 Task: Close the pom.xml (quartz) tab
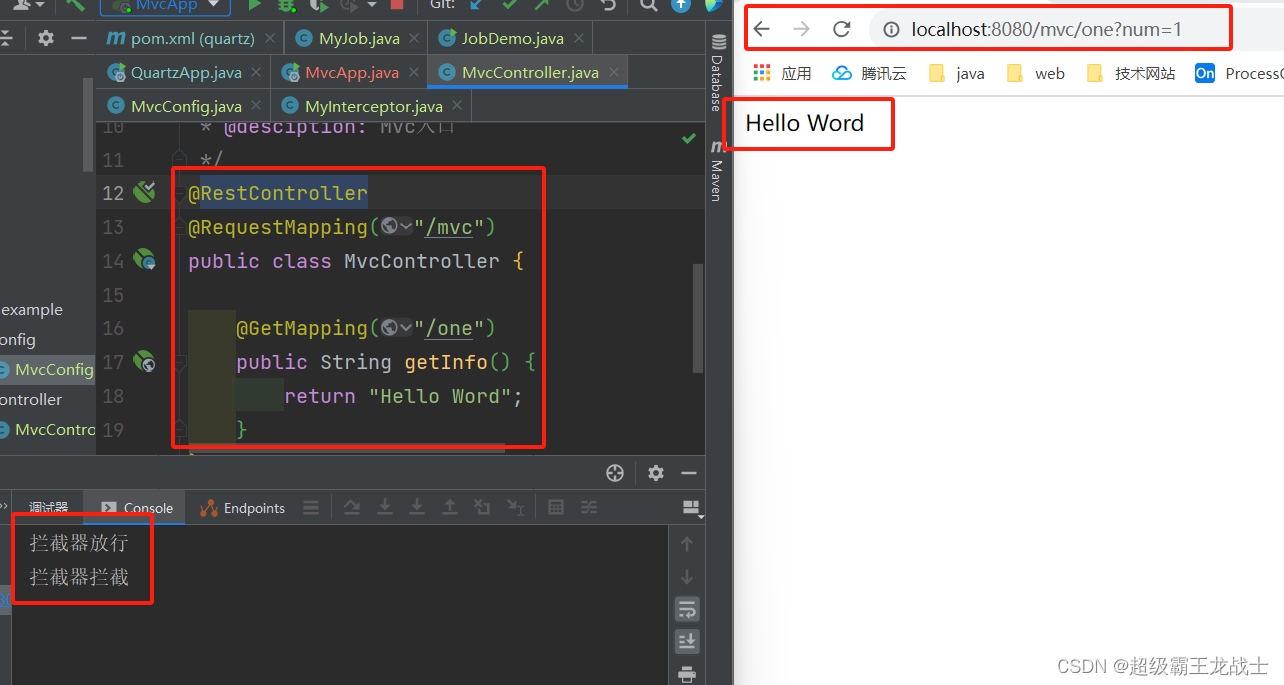point(272,39)
